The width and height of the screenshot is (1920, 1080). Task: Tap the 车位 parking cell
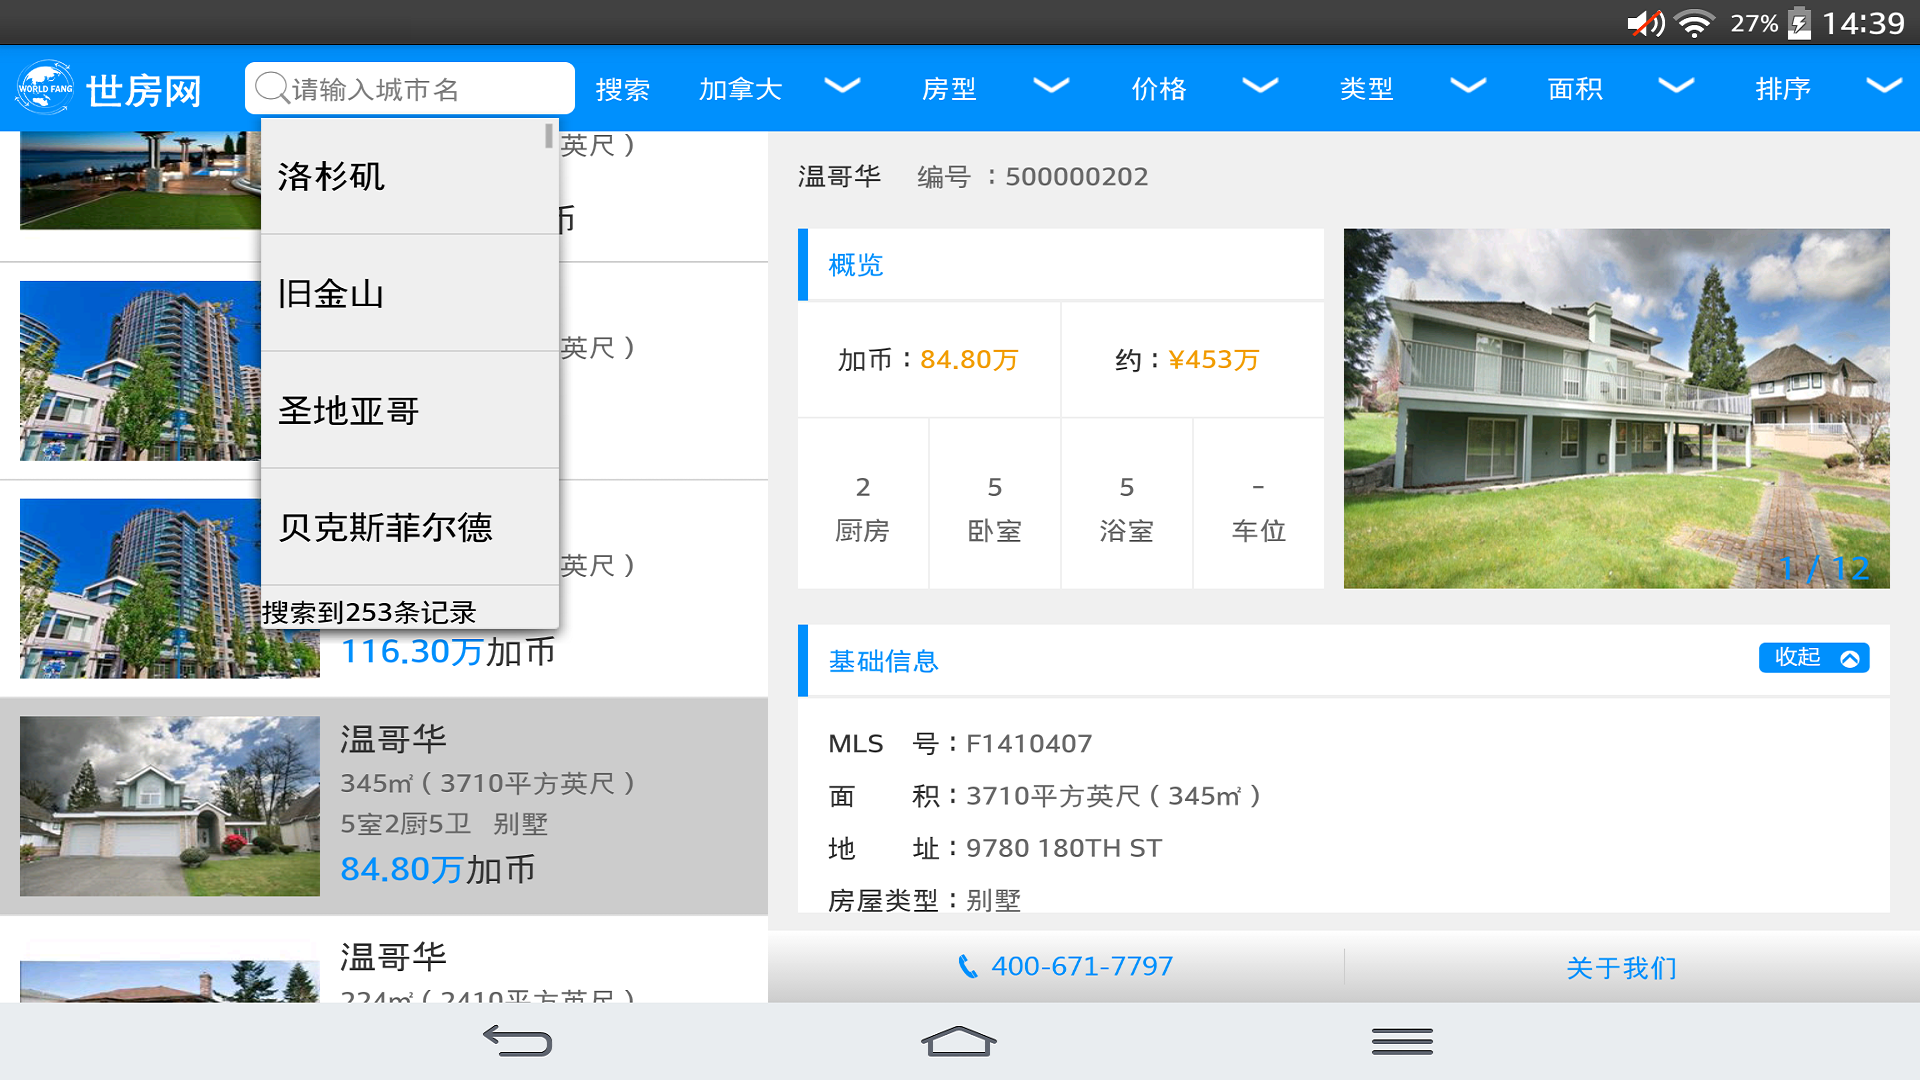click(1259, 505)
